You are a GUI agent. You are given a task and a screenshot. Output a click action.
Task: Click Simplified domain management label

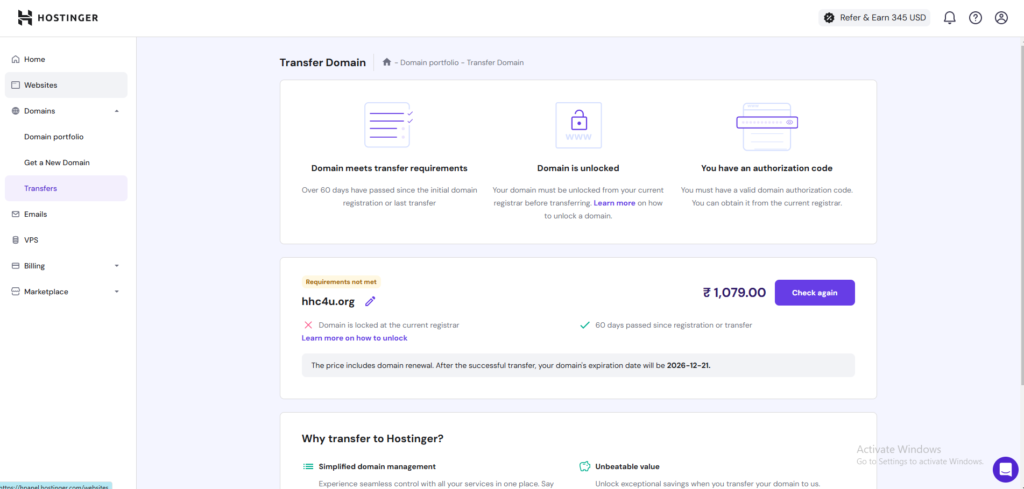pos(377,467)
